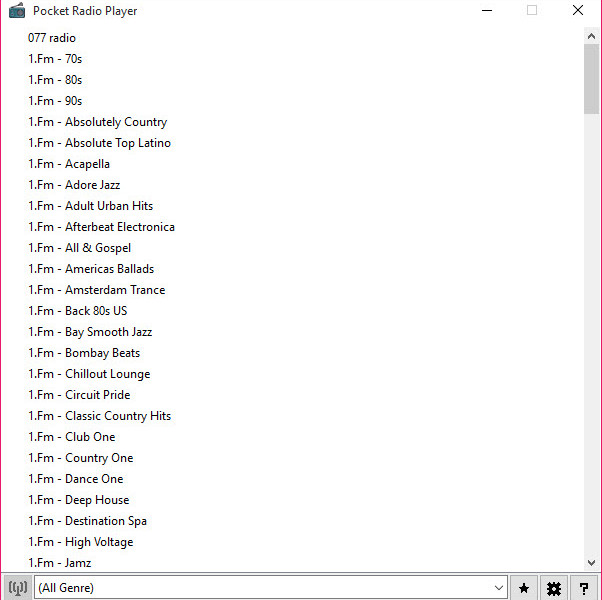Choose 1.Fm - Amsterdam Trance station

96,290
